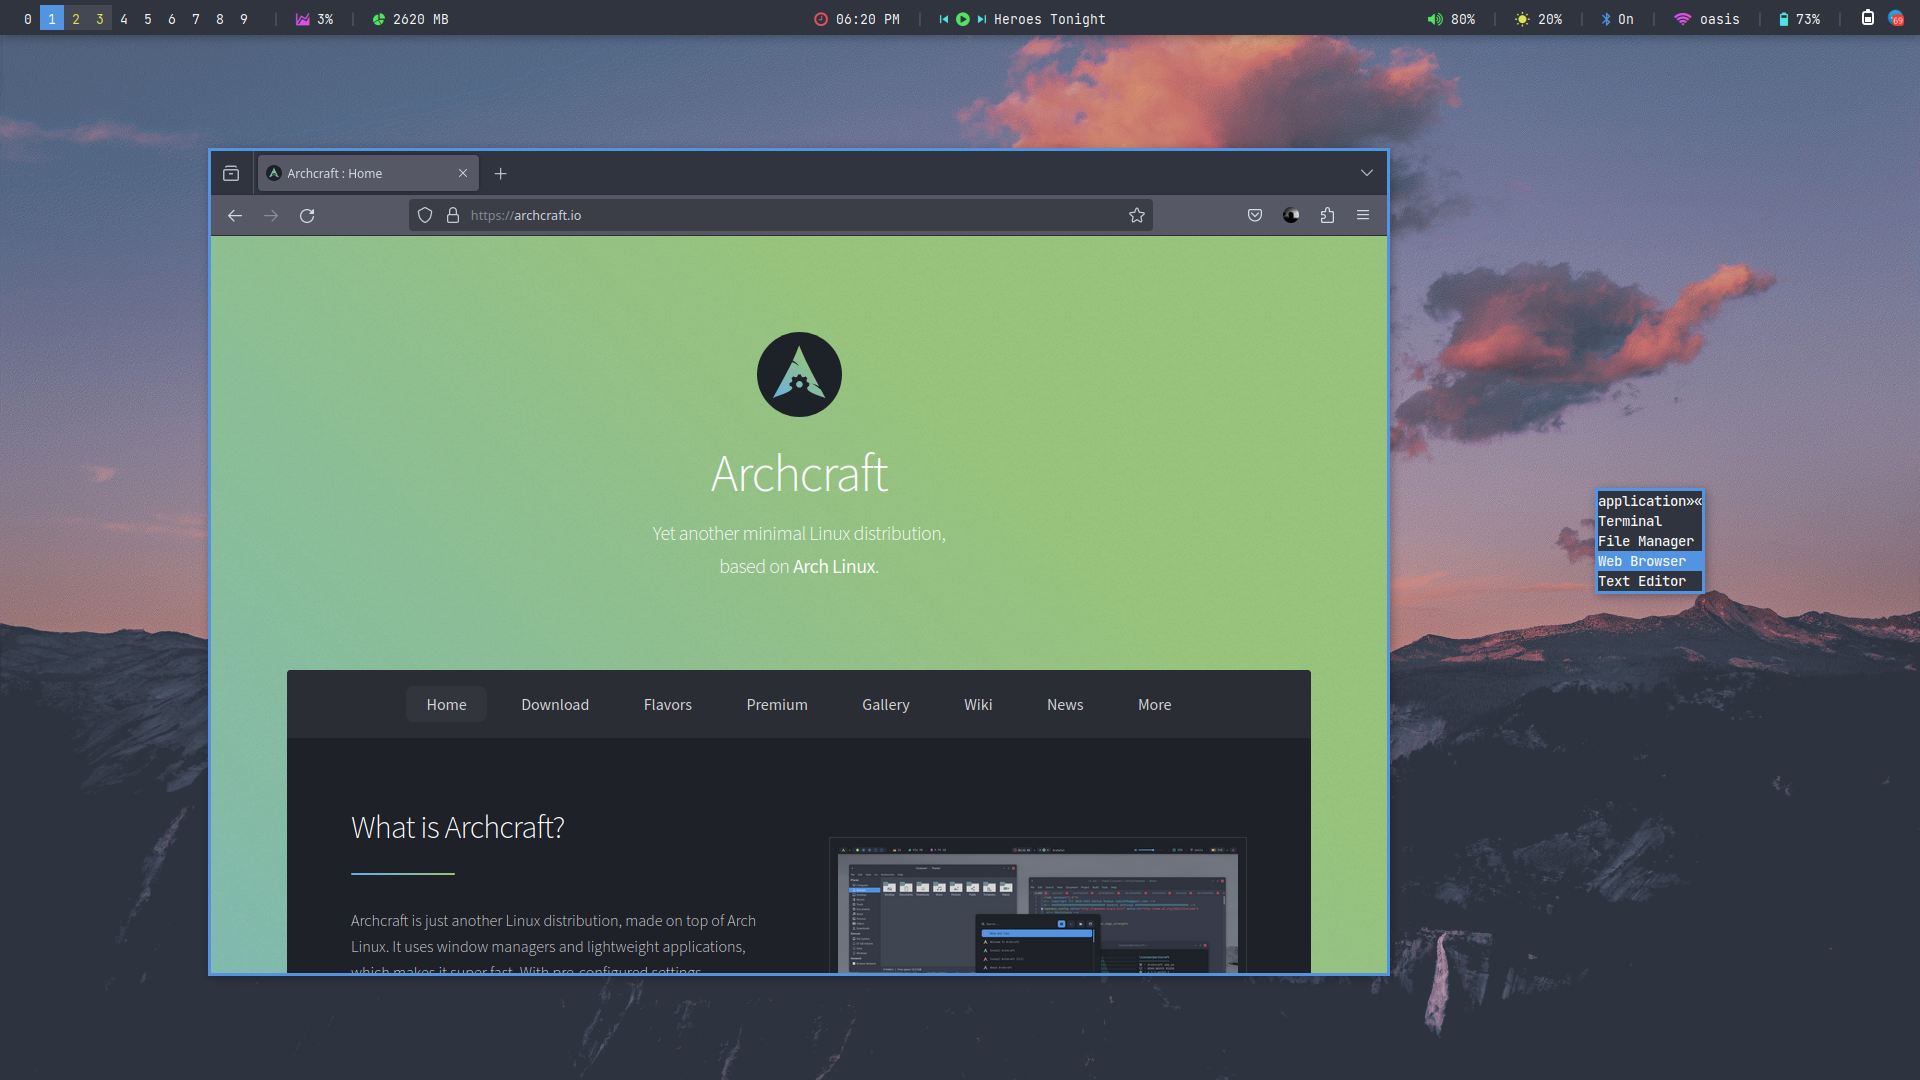Viewport: 1920px width, 1080px height.
Task: Open the Firefox hamburger application menu
Action: pyautogui.click(x=1363, y=215)
